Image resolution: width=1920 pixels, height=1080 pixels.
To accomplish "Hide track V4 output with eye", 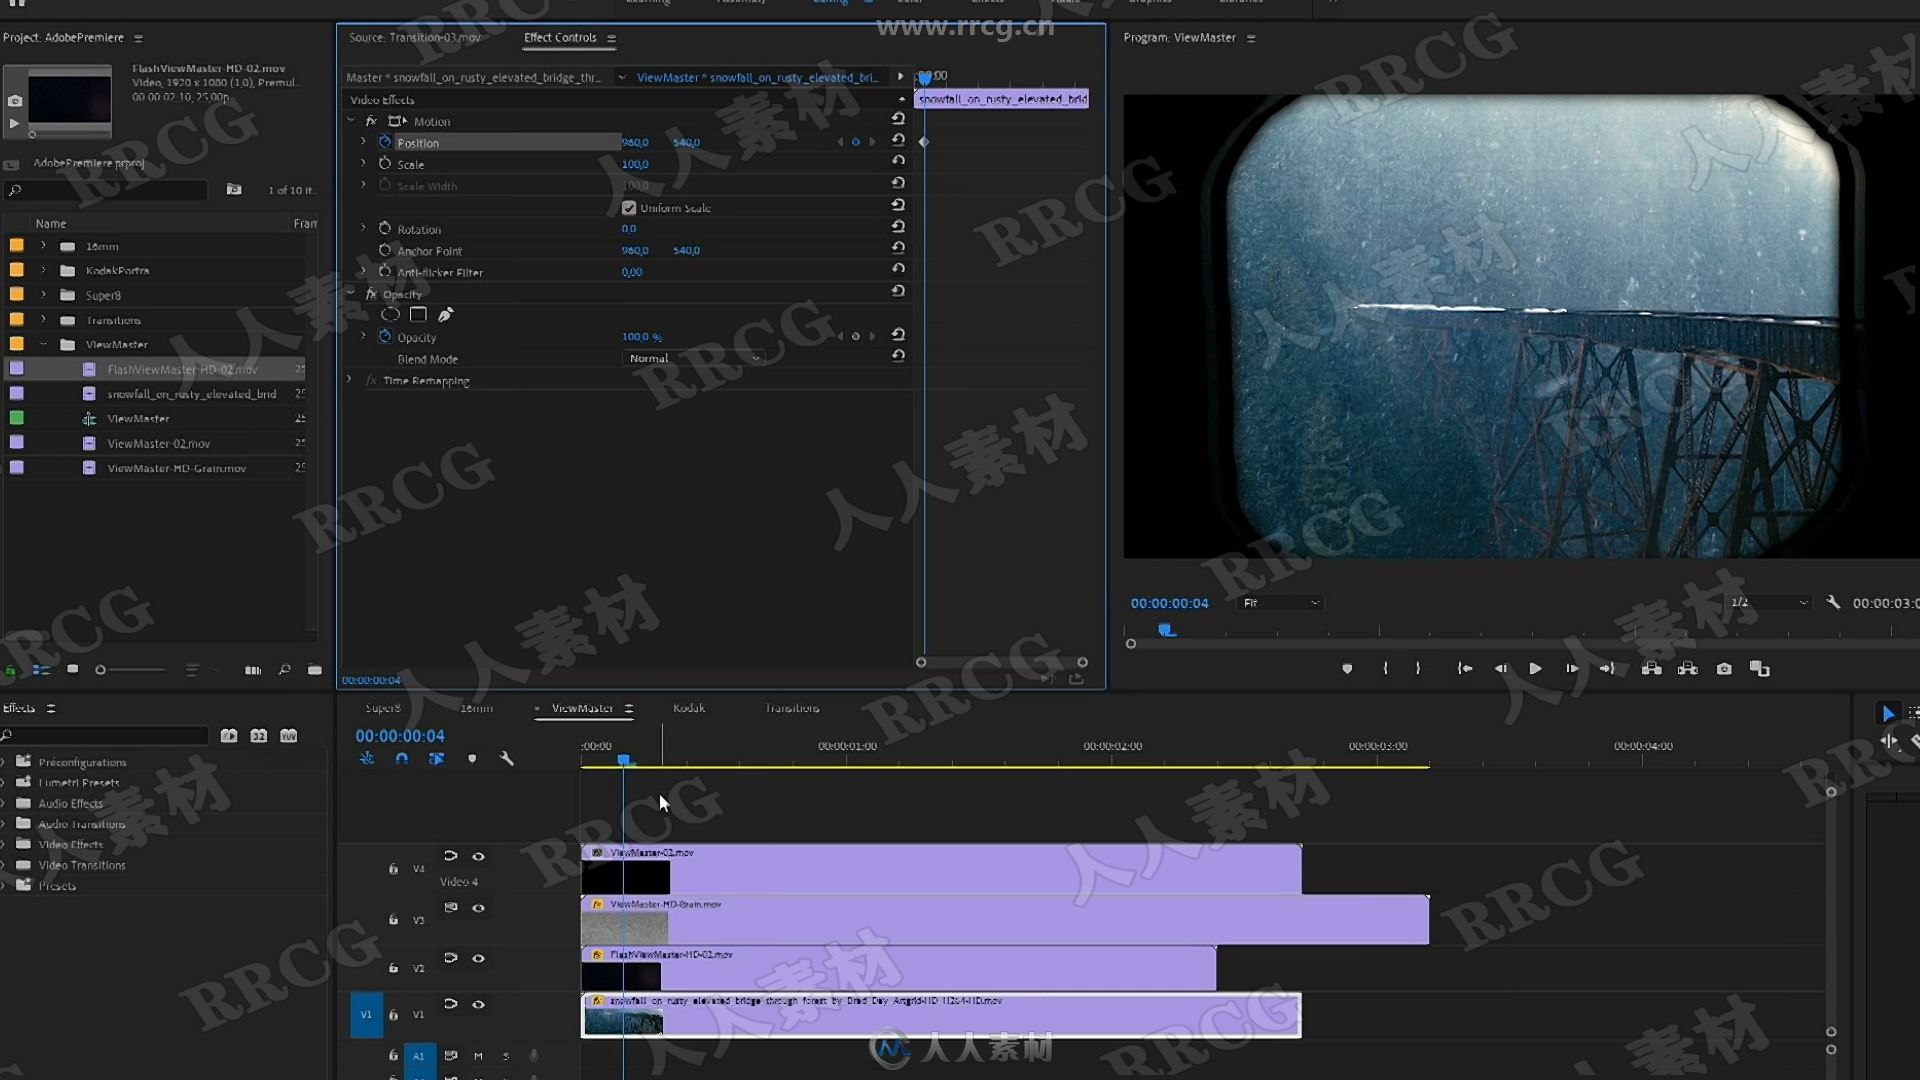I will pyautogui.click(x=478, y=856).
